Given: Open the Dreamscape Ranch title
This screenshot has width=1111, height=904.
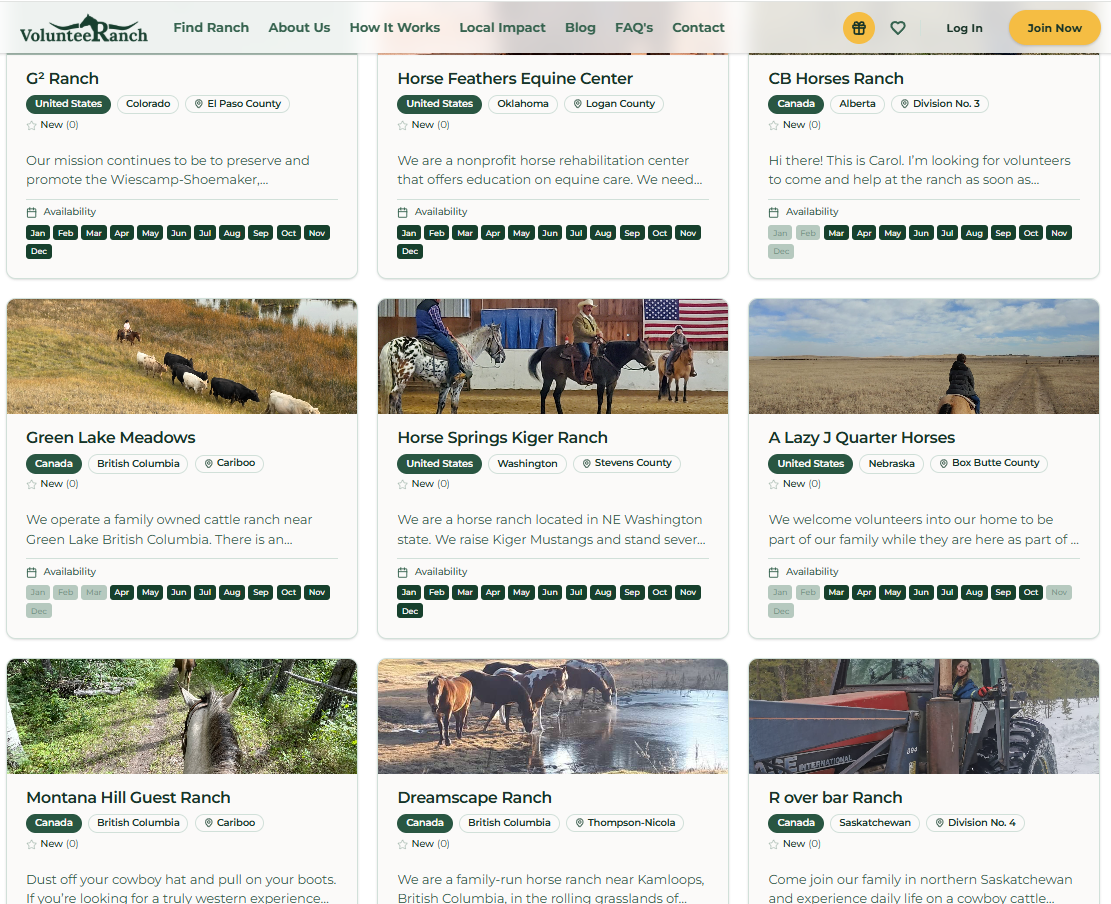Looking at the screenshot, I should click(x=474, y=798).
